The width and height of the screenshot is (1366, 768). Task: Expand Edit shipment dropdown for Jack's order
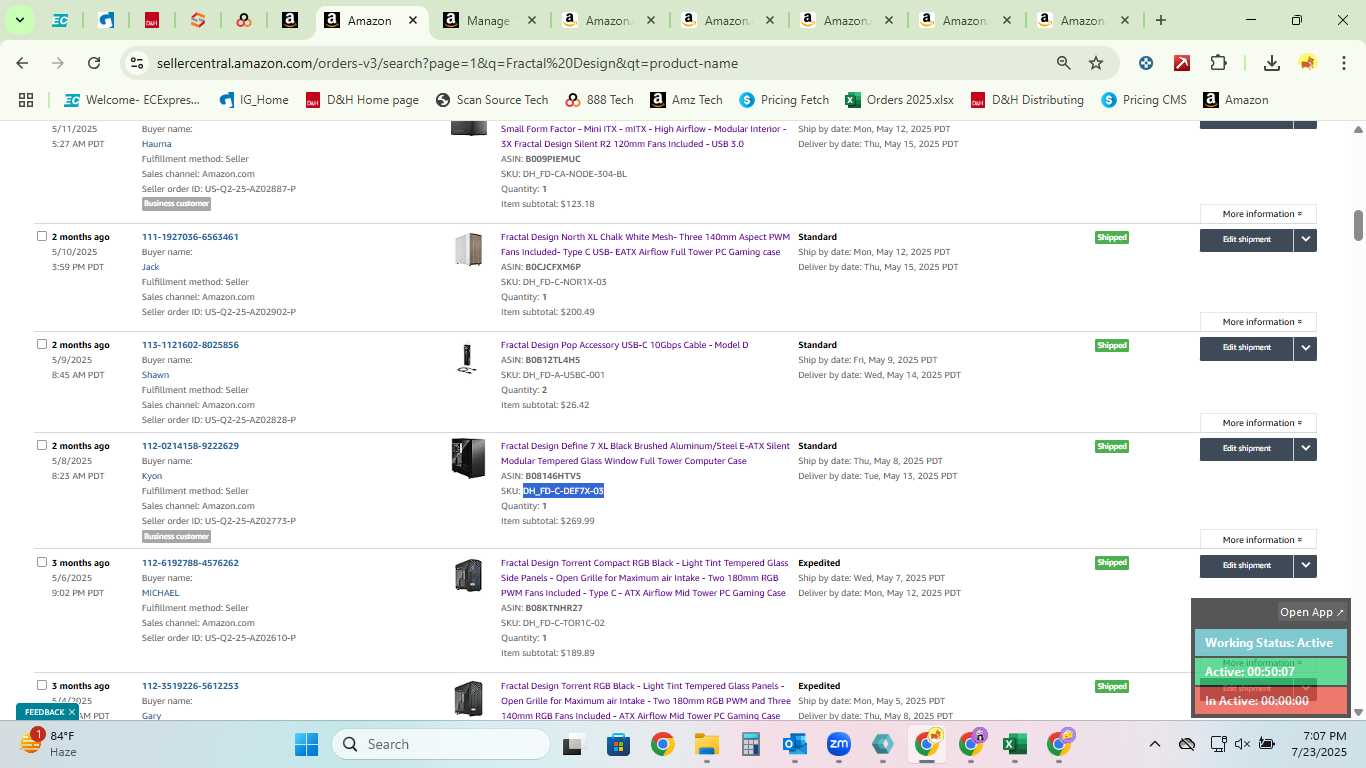[1305, 240]
